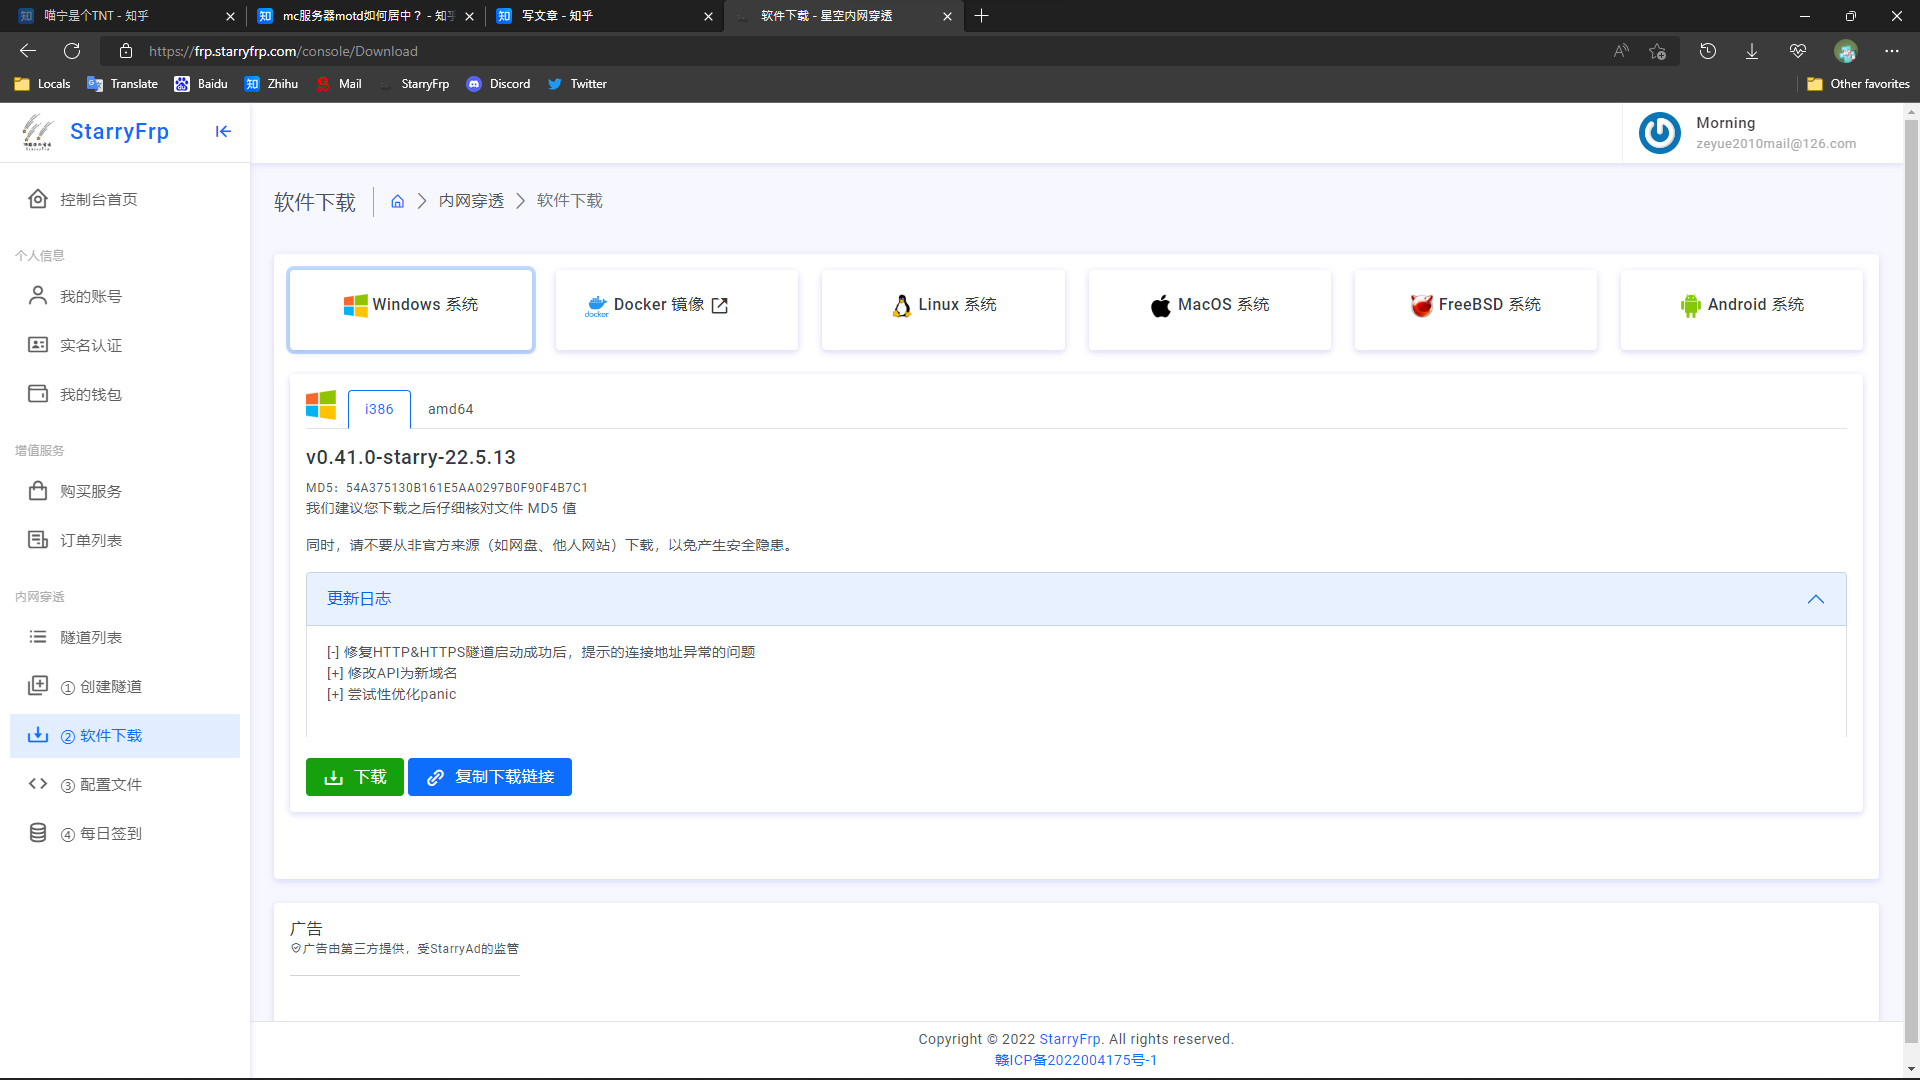Collapse the 更新日志 panel chevron
Screen dimensions: 1920x1080
tap(1815, 599)
